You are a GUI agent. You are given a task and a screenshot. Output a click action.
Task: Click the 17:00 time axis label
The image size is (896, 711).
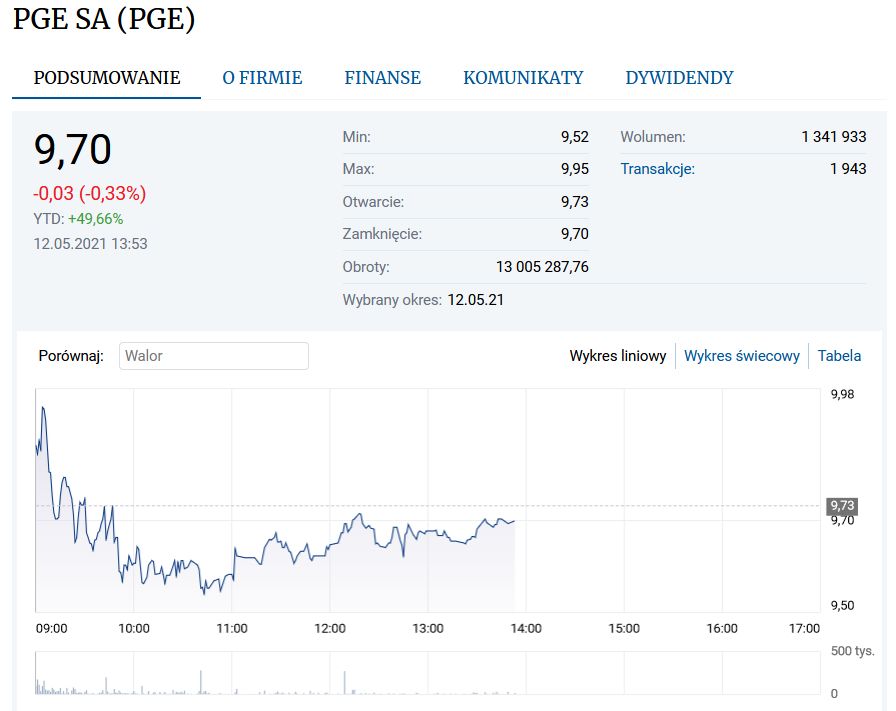(804, 629)
